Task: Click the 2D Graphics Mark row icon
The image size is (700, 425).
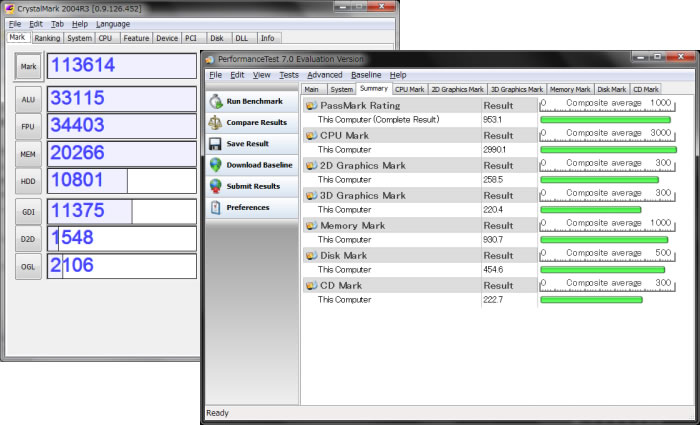Action: click(311, 166)
